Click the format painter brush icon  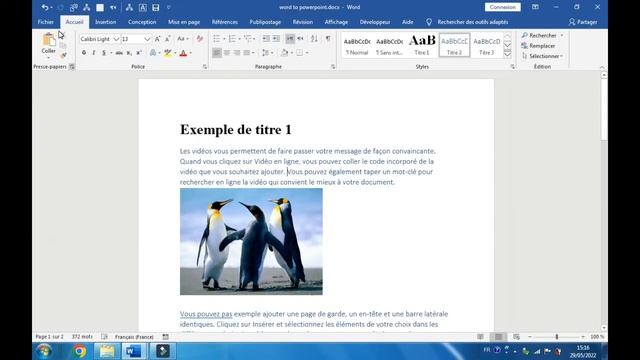pos(63,56)
